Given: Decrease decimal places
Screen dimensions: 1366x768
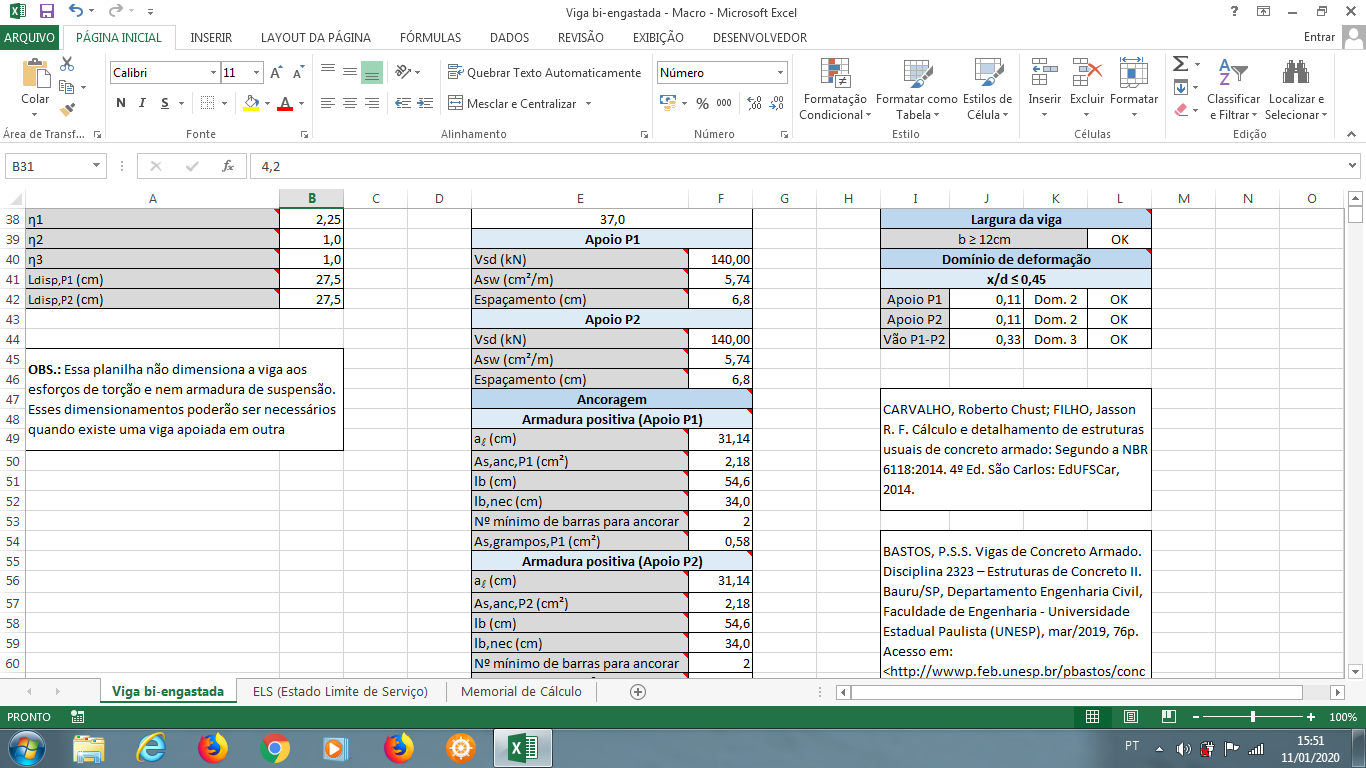Looking at the screenshot, I should pos(777,103).
